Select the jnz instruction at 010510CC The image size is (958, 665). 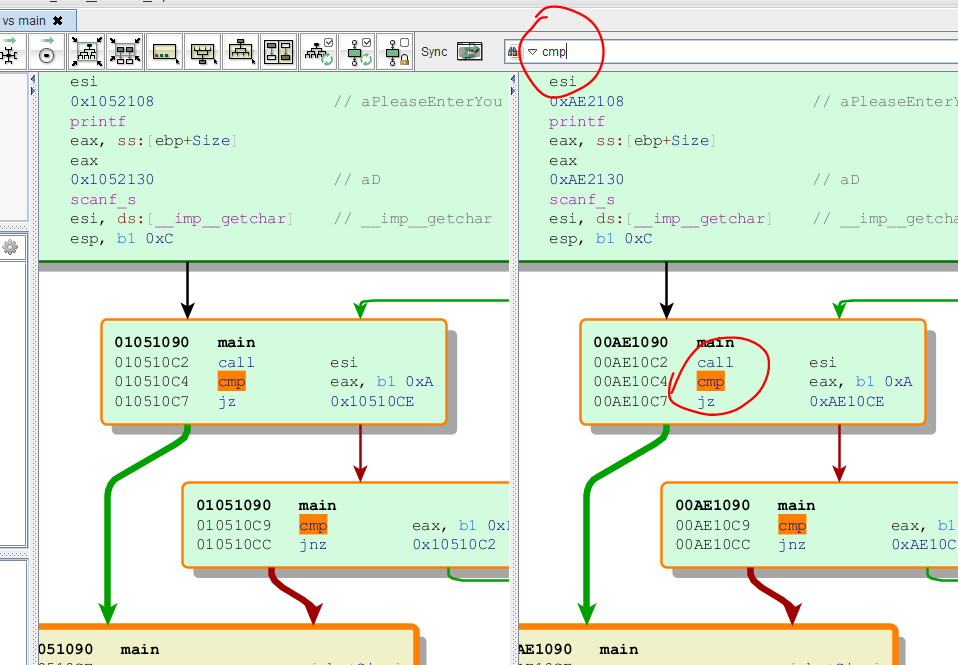pyautogui.click(x=312, y=545)
